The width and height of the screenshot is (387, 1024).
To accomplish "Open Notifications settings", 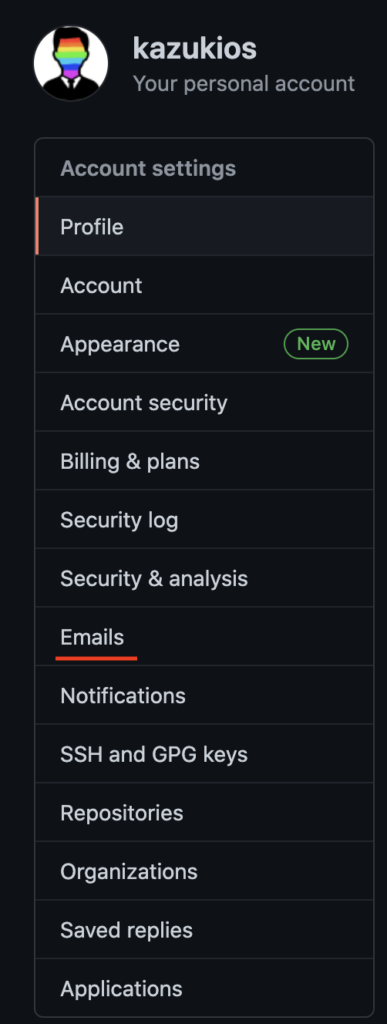I will 204,696.
